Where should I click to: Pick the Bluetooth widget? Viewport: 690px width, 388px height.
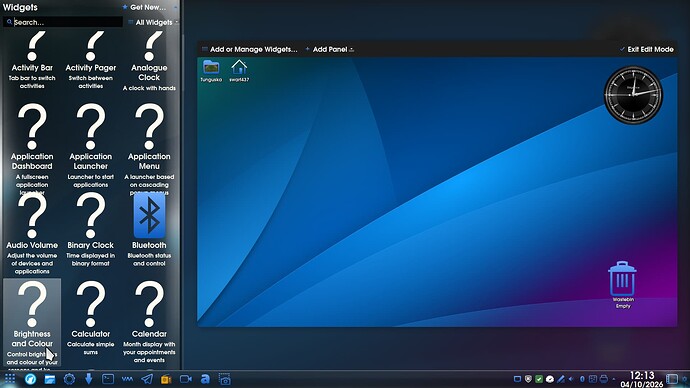click(149, 230)
